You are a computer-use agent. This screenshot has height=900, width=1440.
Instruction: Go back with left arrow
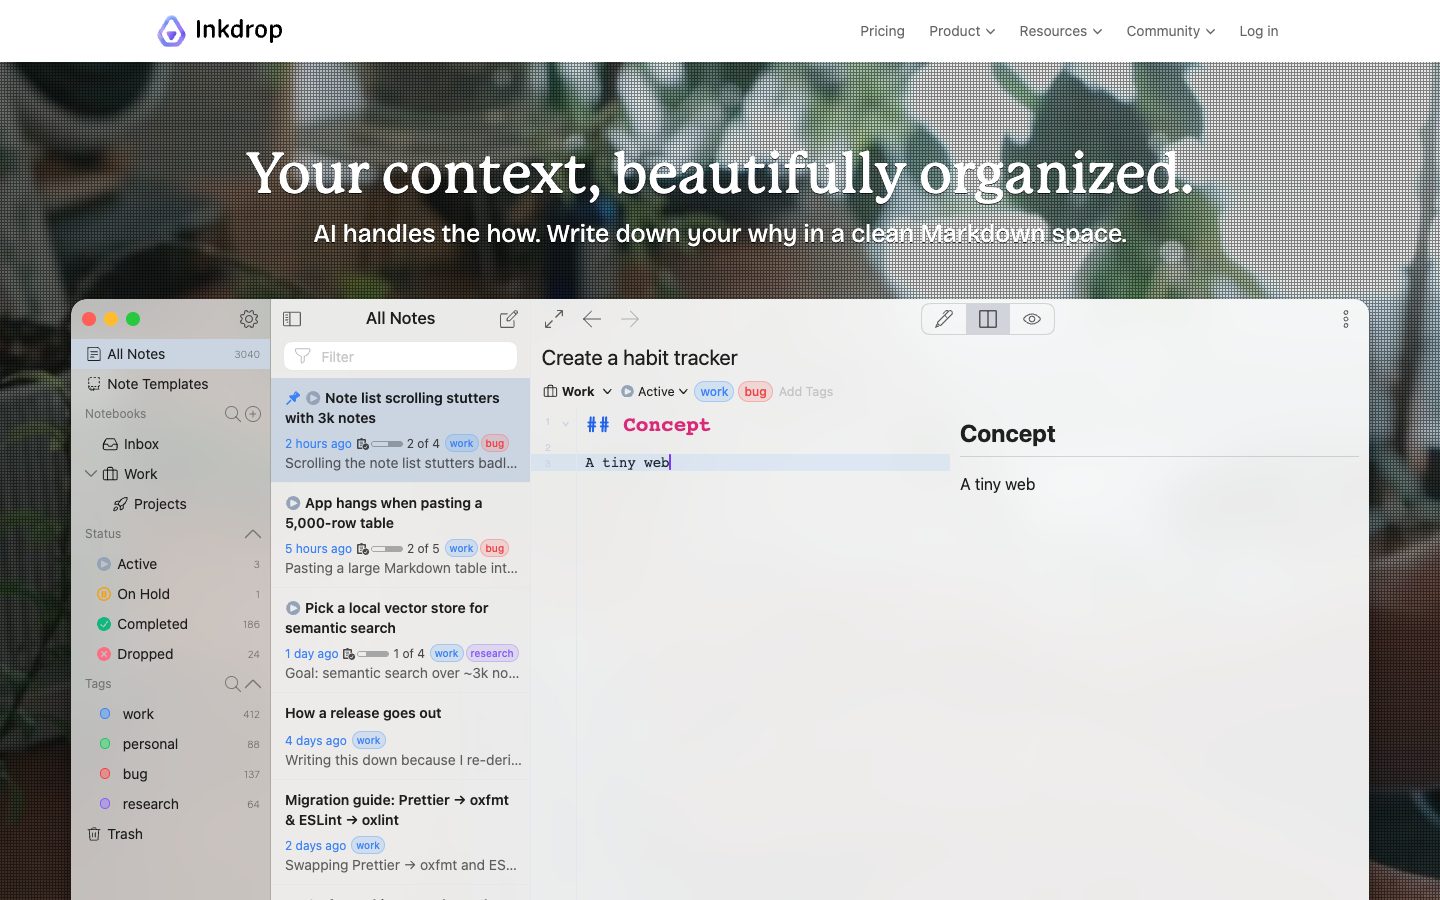point(592,319)
